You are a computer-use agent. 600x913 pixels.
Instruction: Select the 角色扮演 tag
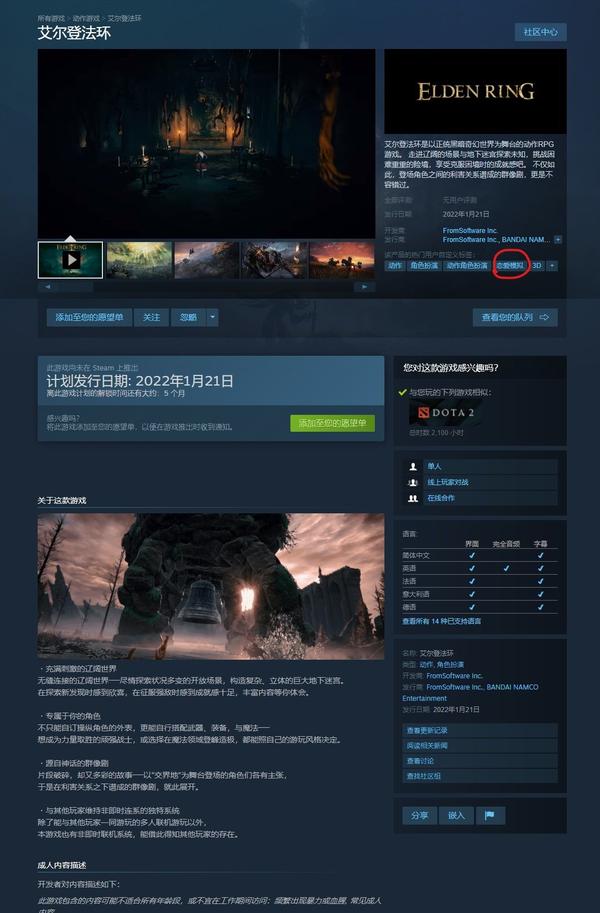click(x=424, y=266)
